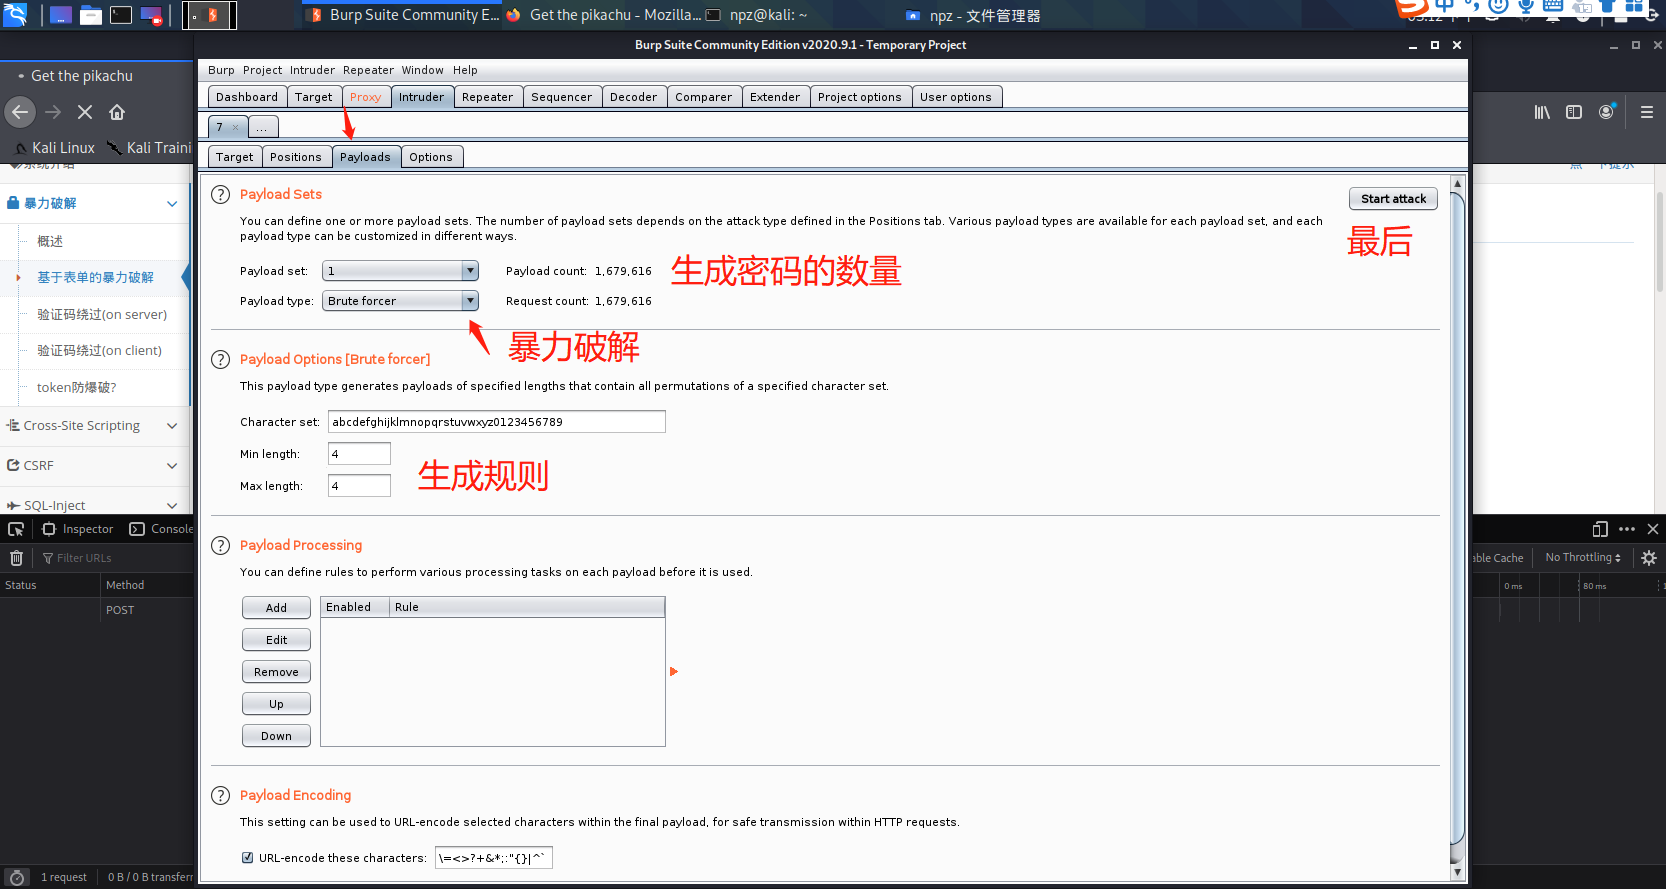Go back in Firefox browser

[20, 112]
